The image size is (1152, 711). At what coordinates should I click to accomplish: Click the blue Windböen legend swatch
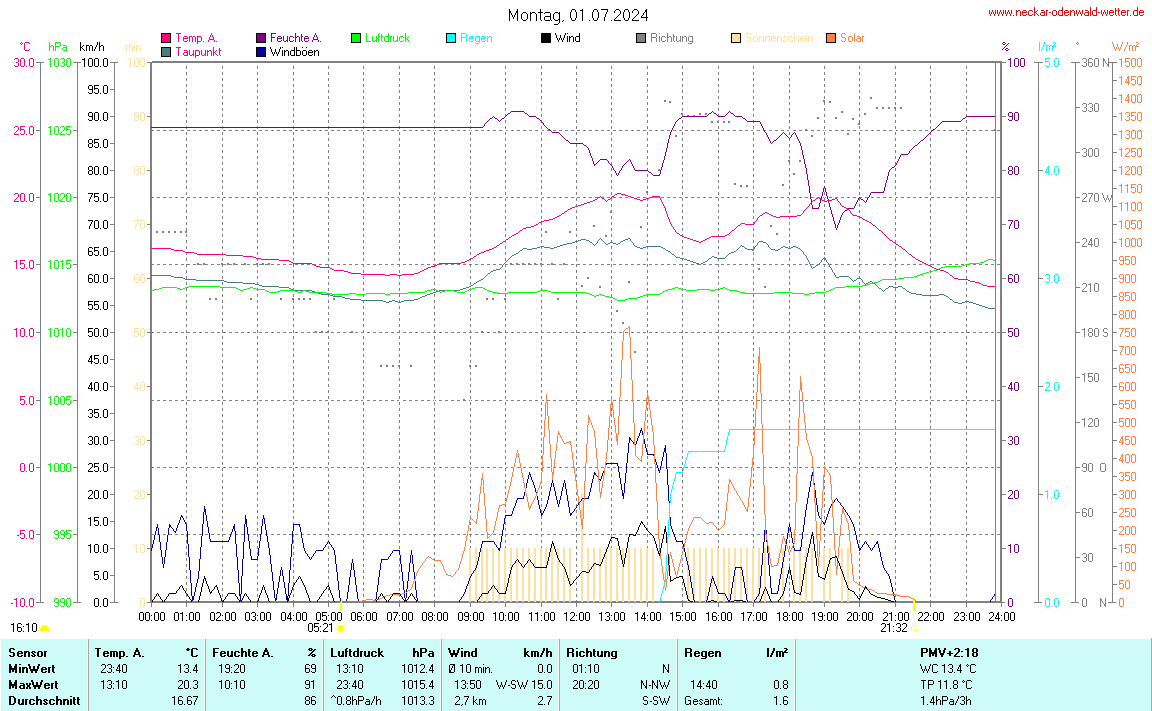(x=262, y=52)
